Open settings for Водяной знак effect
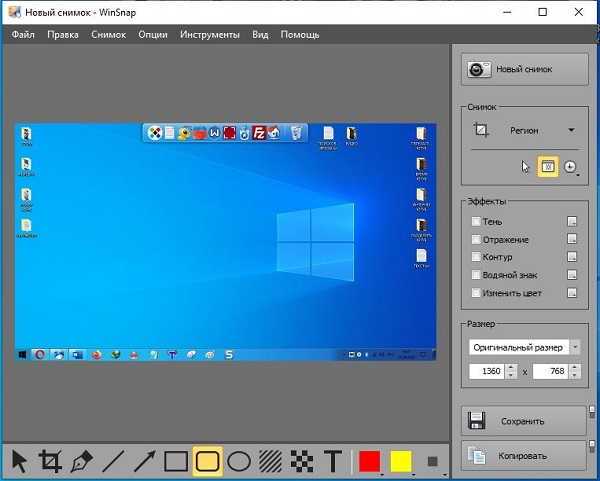 click(572, 275)
